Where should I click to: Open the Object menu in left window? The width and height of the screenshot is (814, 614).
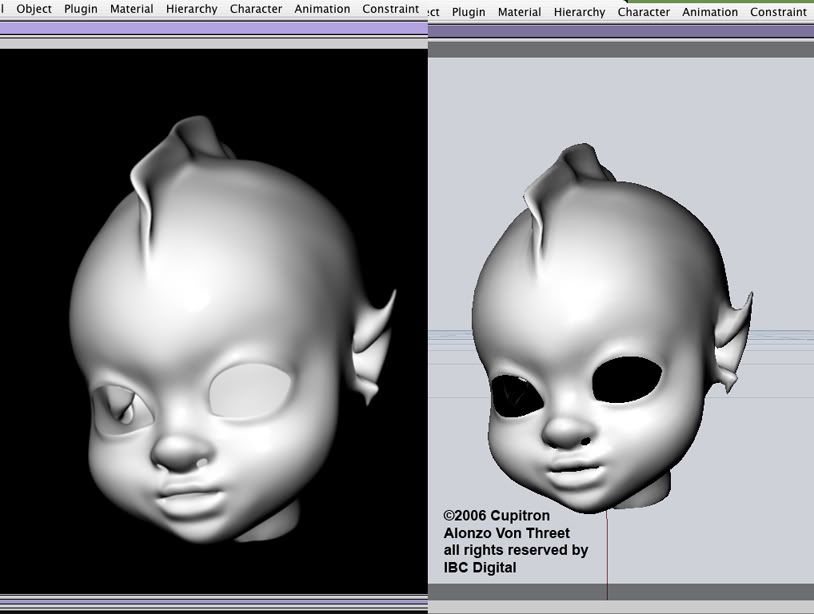[34, 9]
